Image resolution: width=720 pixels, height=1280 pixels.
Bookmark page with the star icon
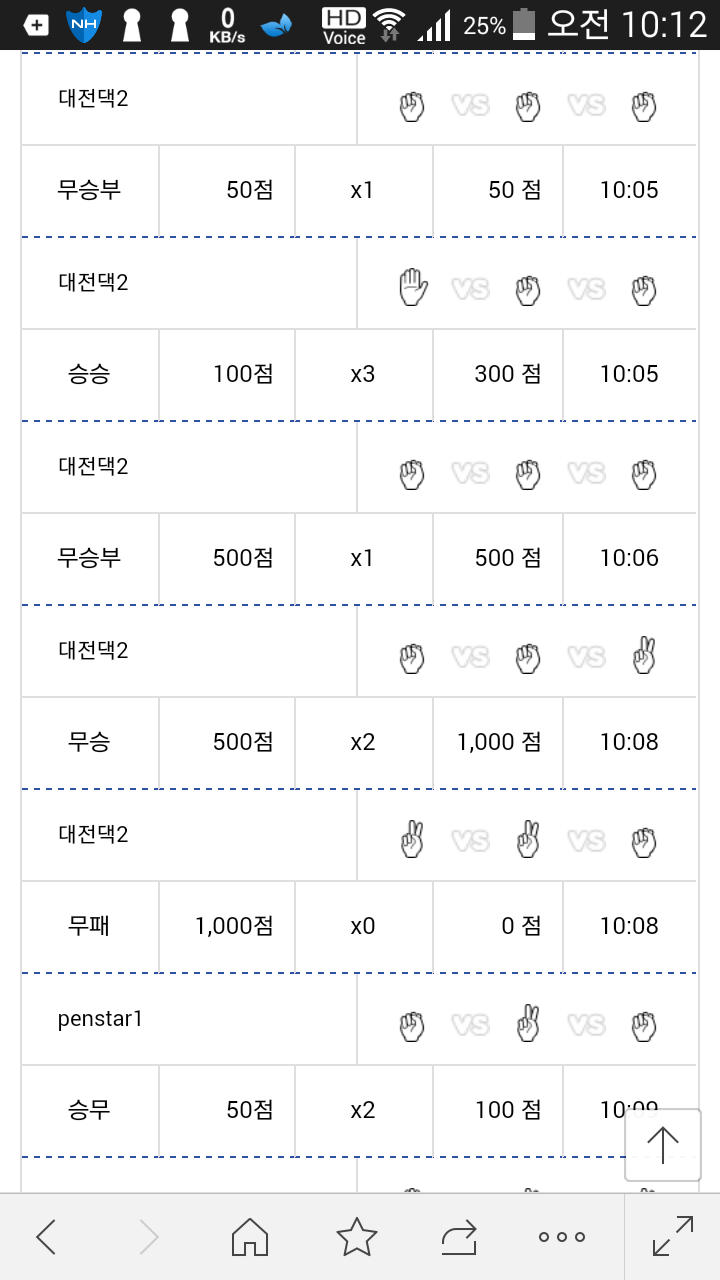[356, 1237]
